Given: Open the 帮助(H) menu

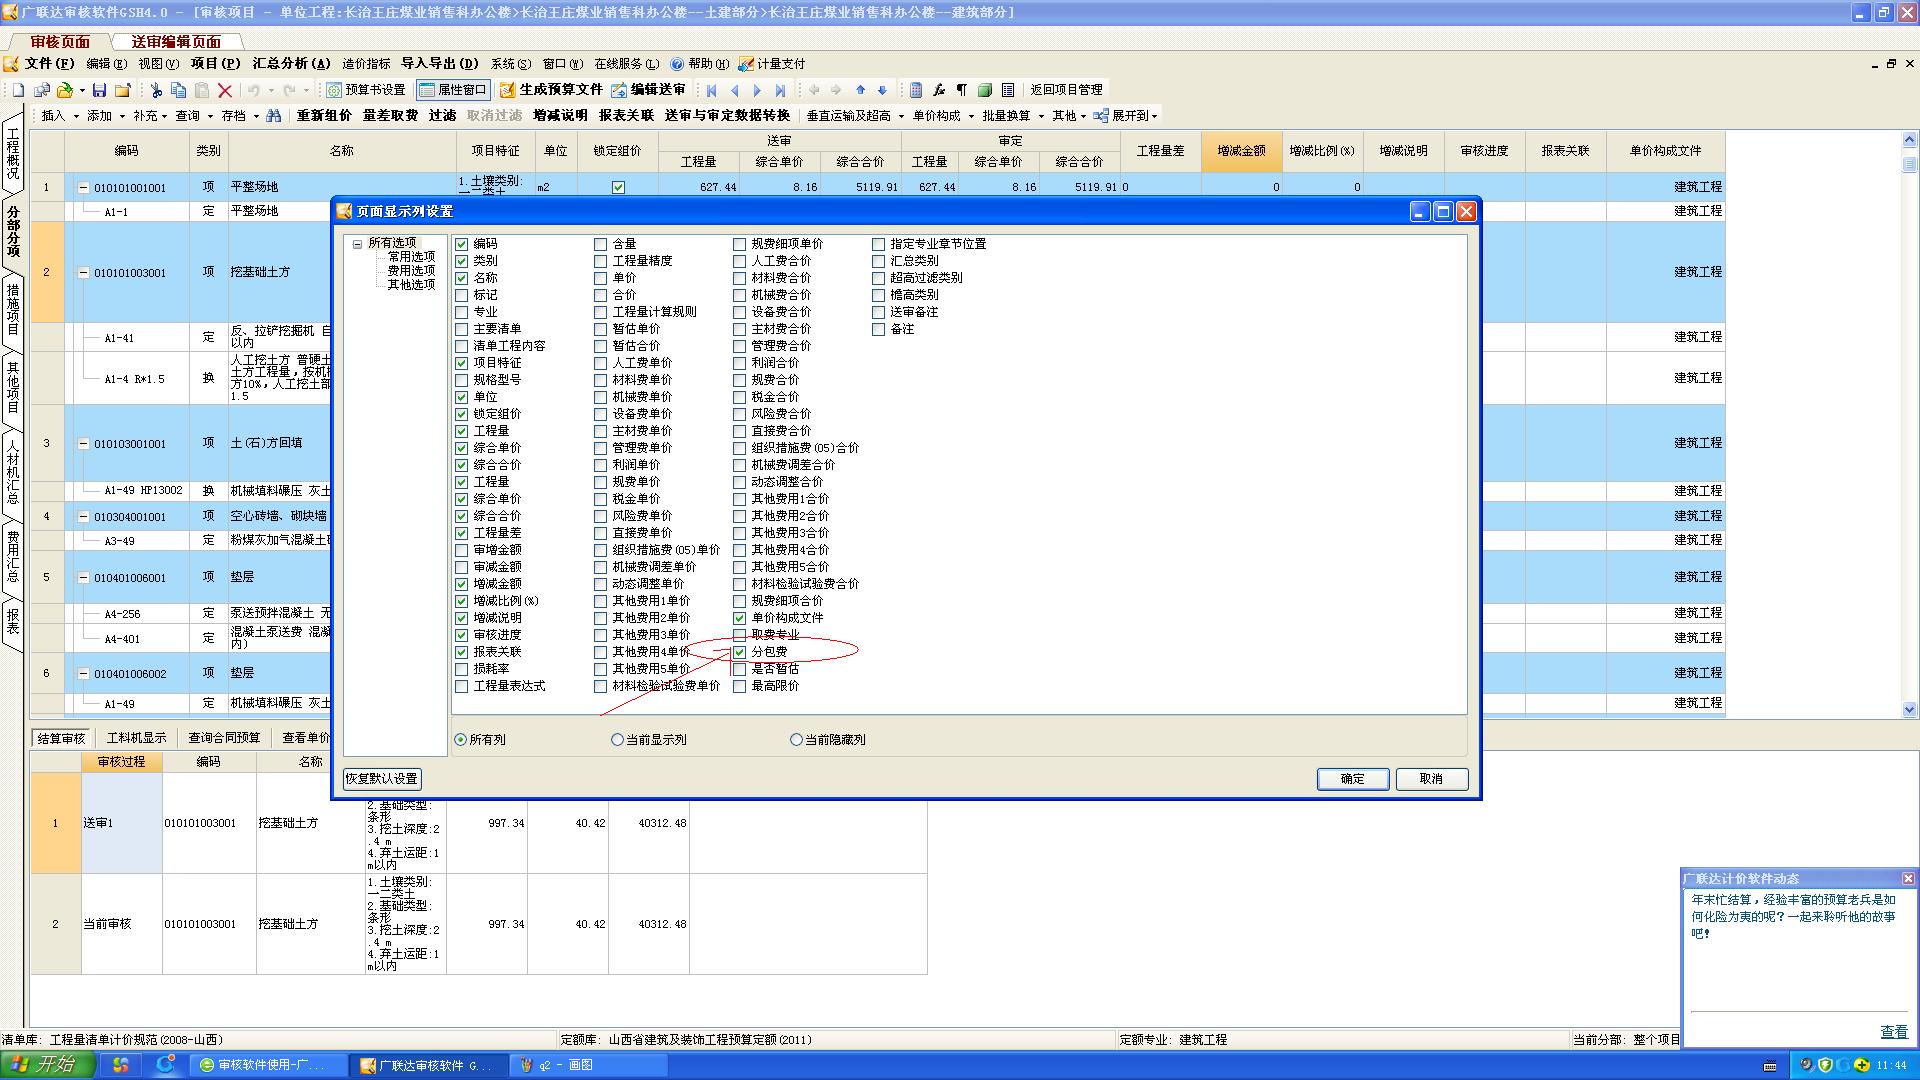Looking at the screenshot, I should (x=700, y=64).
